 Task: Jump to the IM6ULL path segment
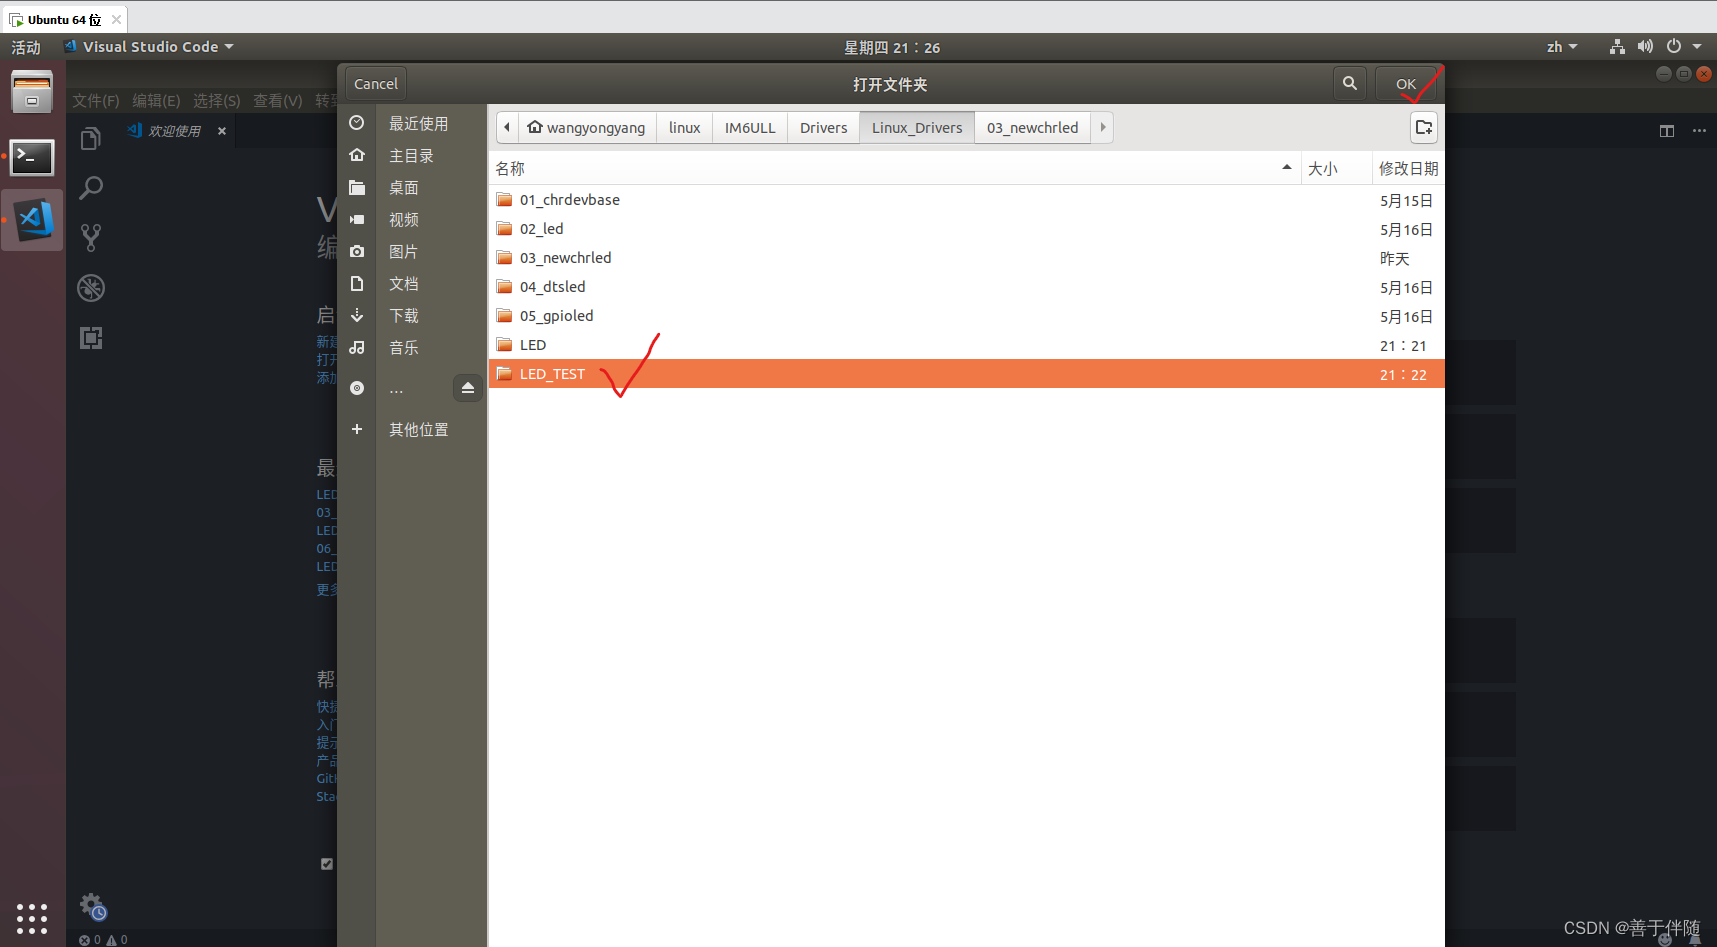click(x=750, y=127)
